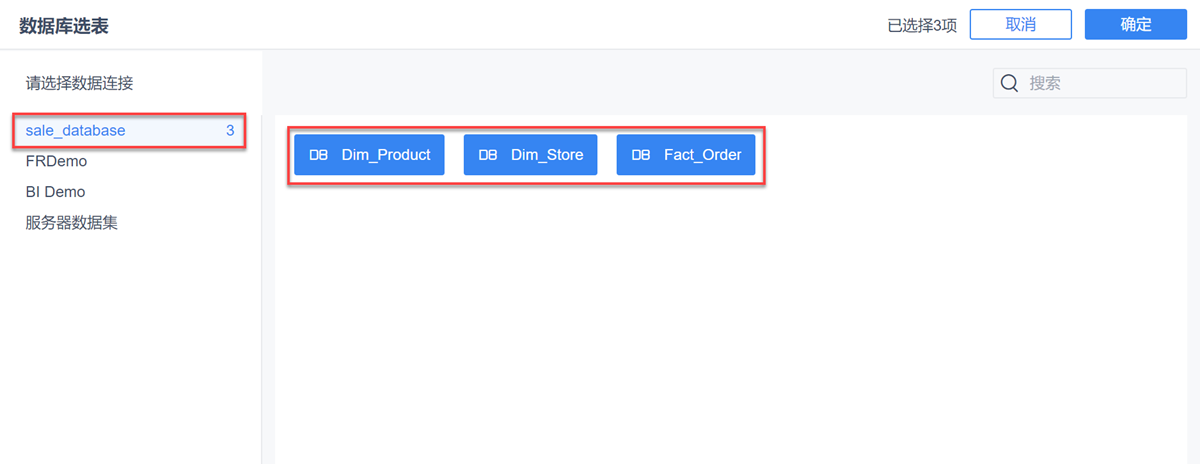
Task: Open the FRDemo data connection
Action: 56,161
